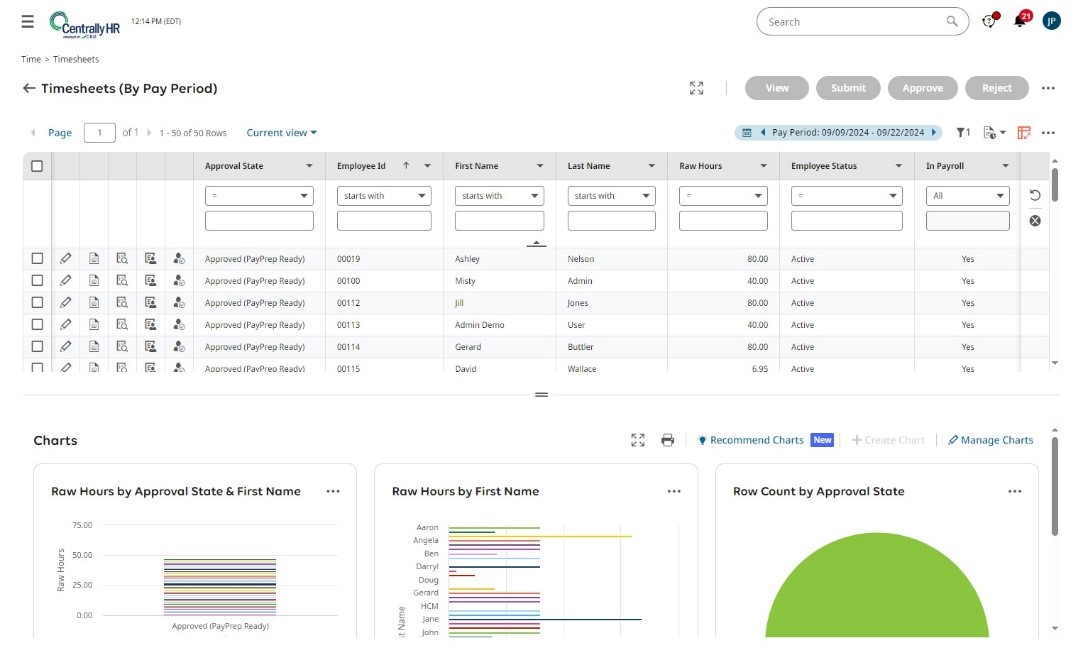
Task: Sort by Last Name column header
Action: [588, 166]
